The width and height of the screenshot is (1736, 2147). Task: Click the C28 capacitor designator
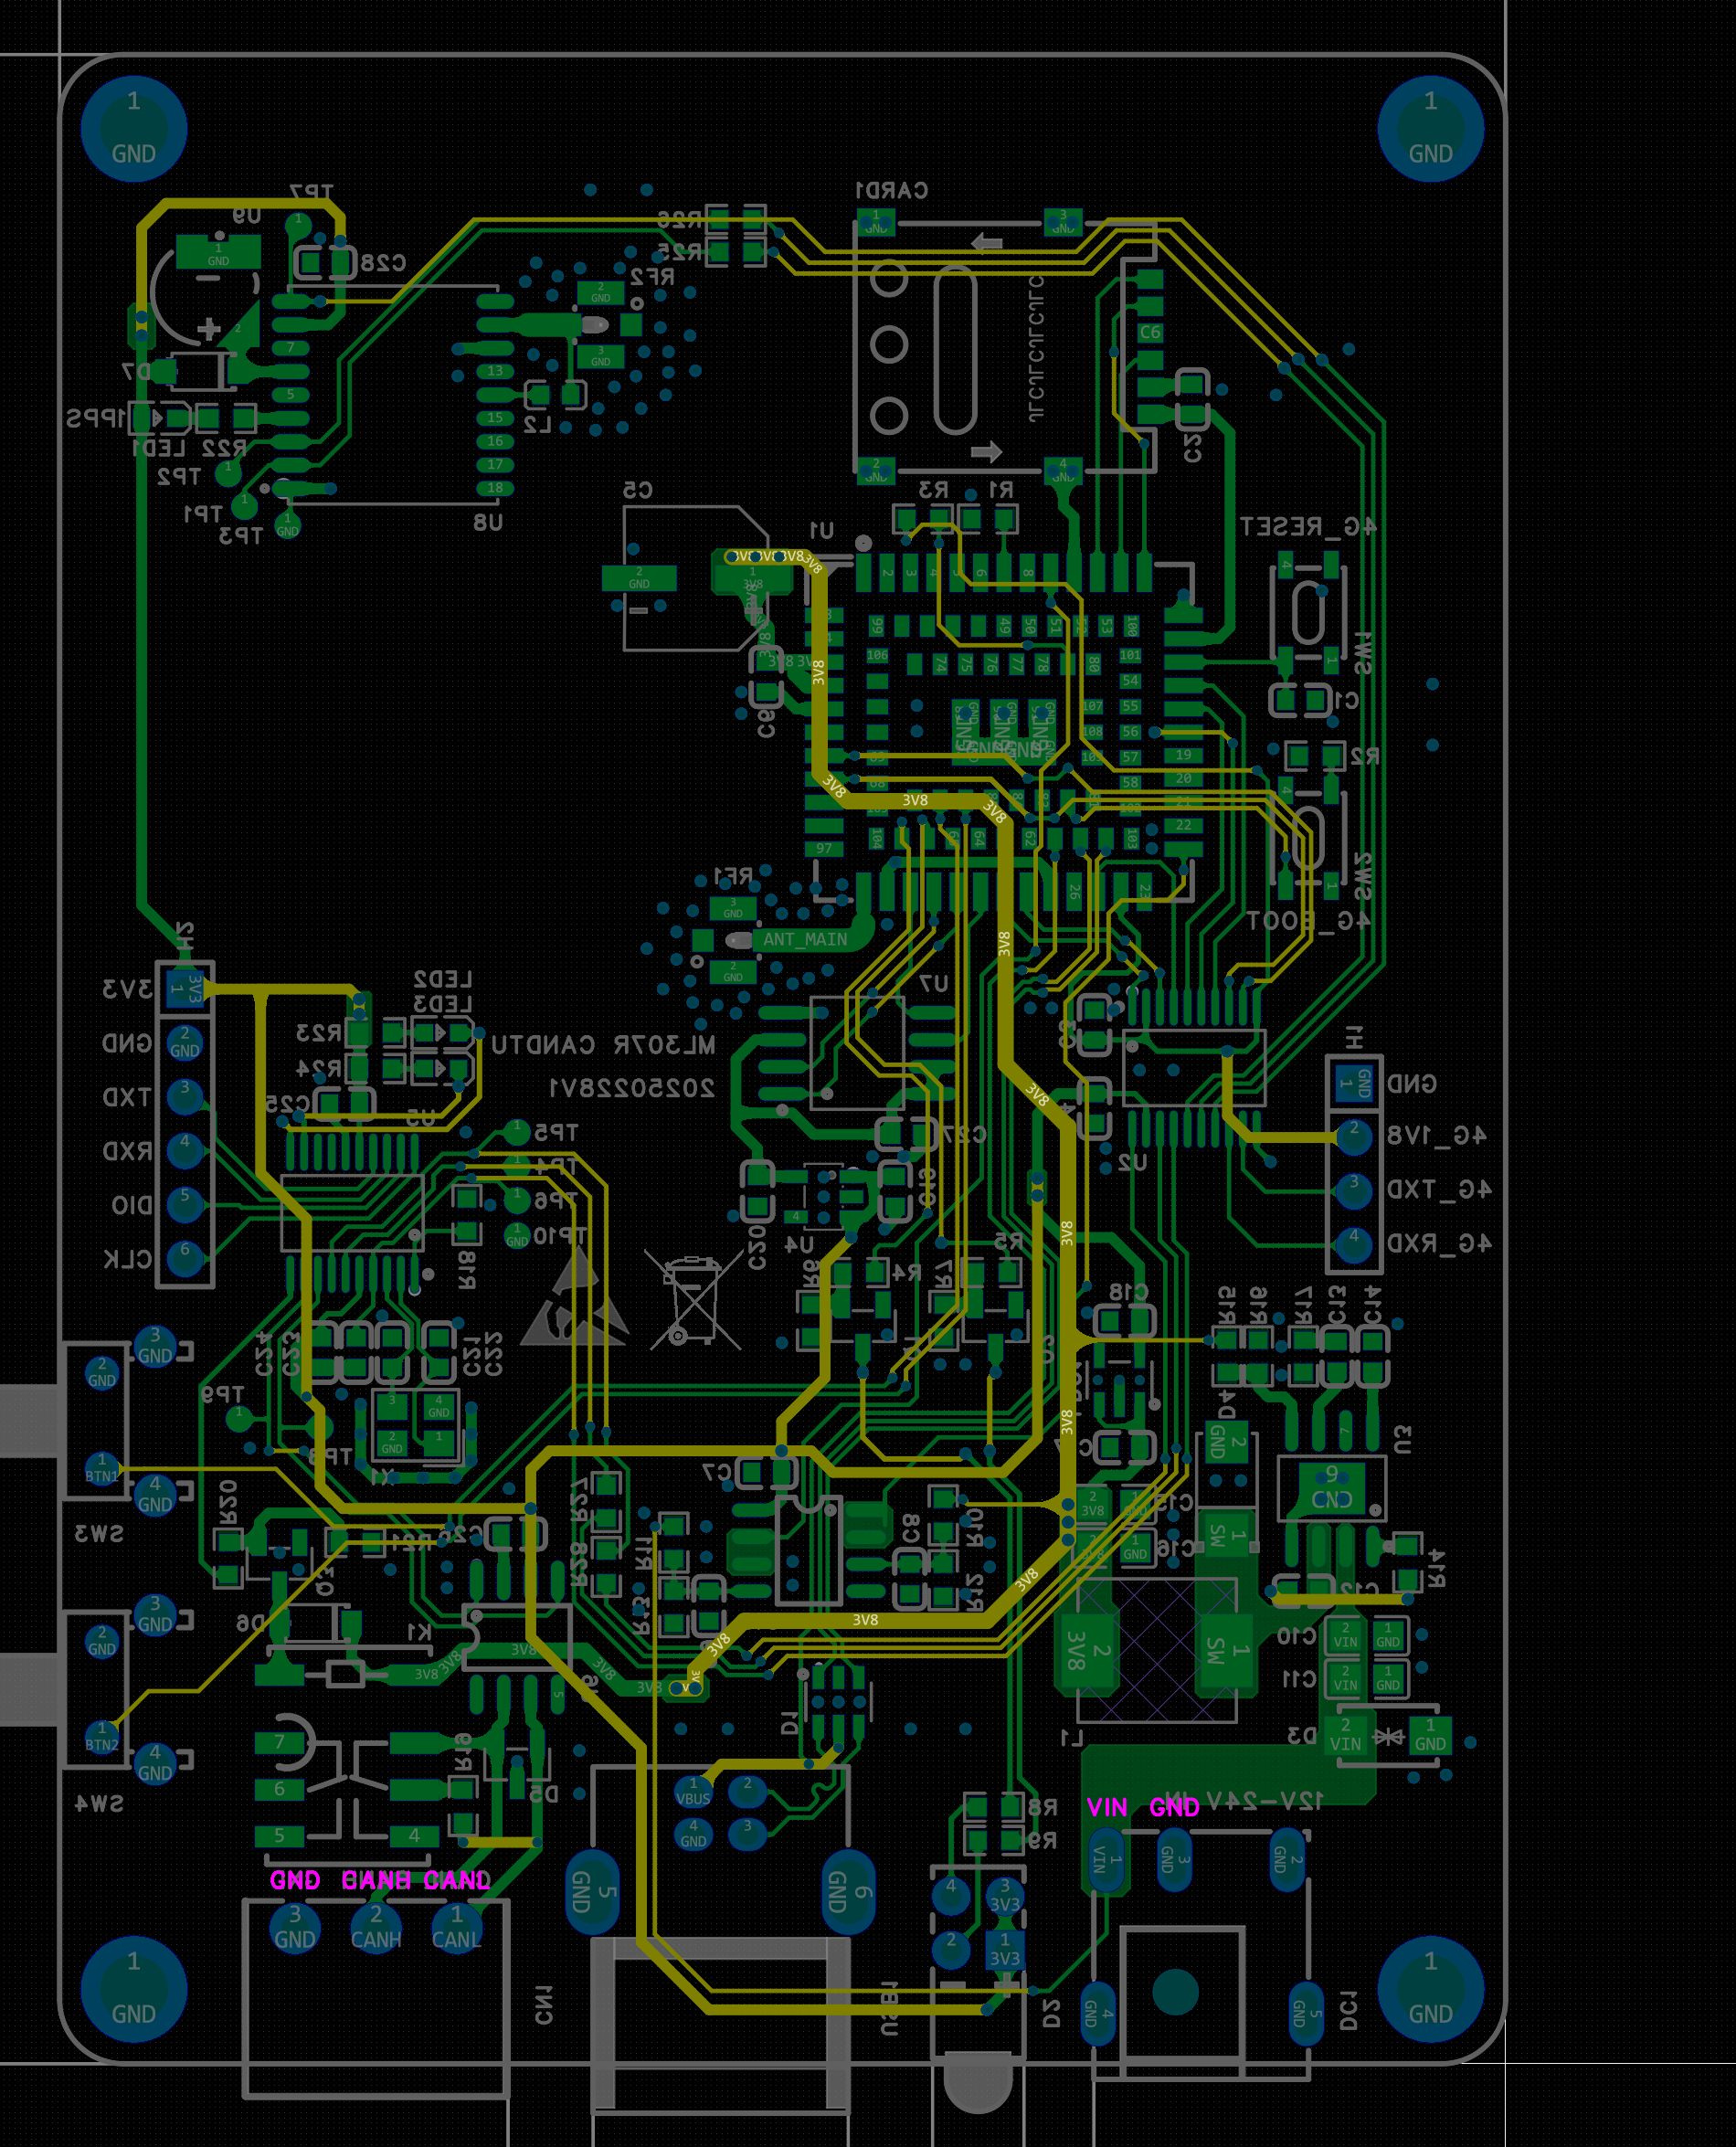[x=385, y=263]
